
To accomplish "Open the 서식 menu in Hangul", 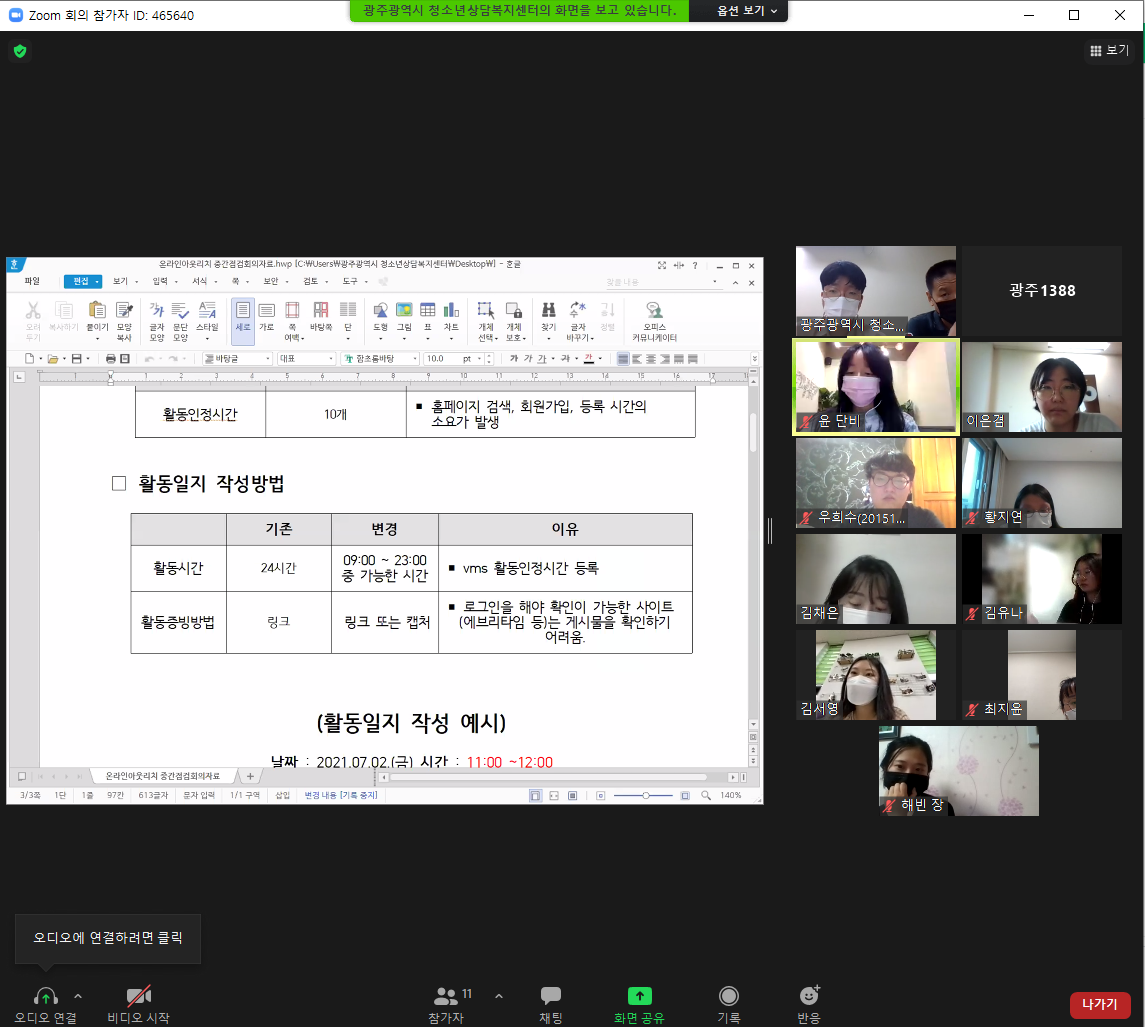I will 199,282.
